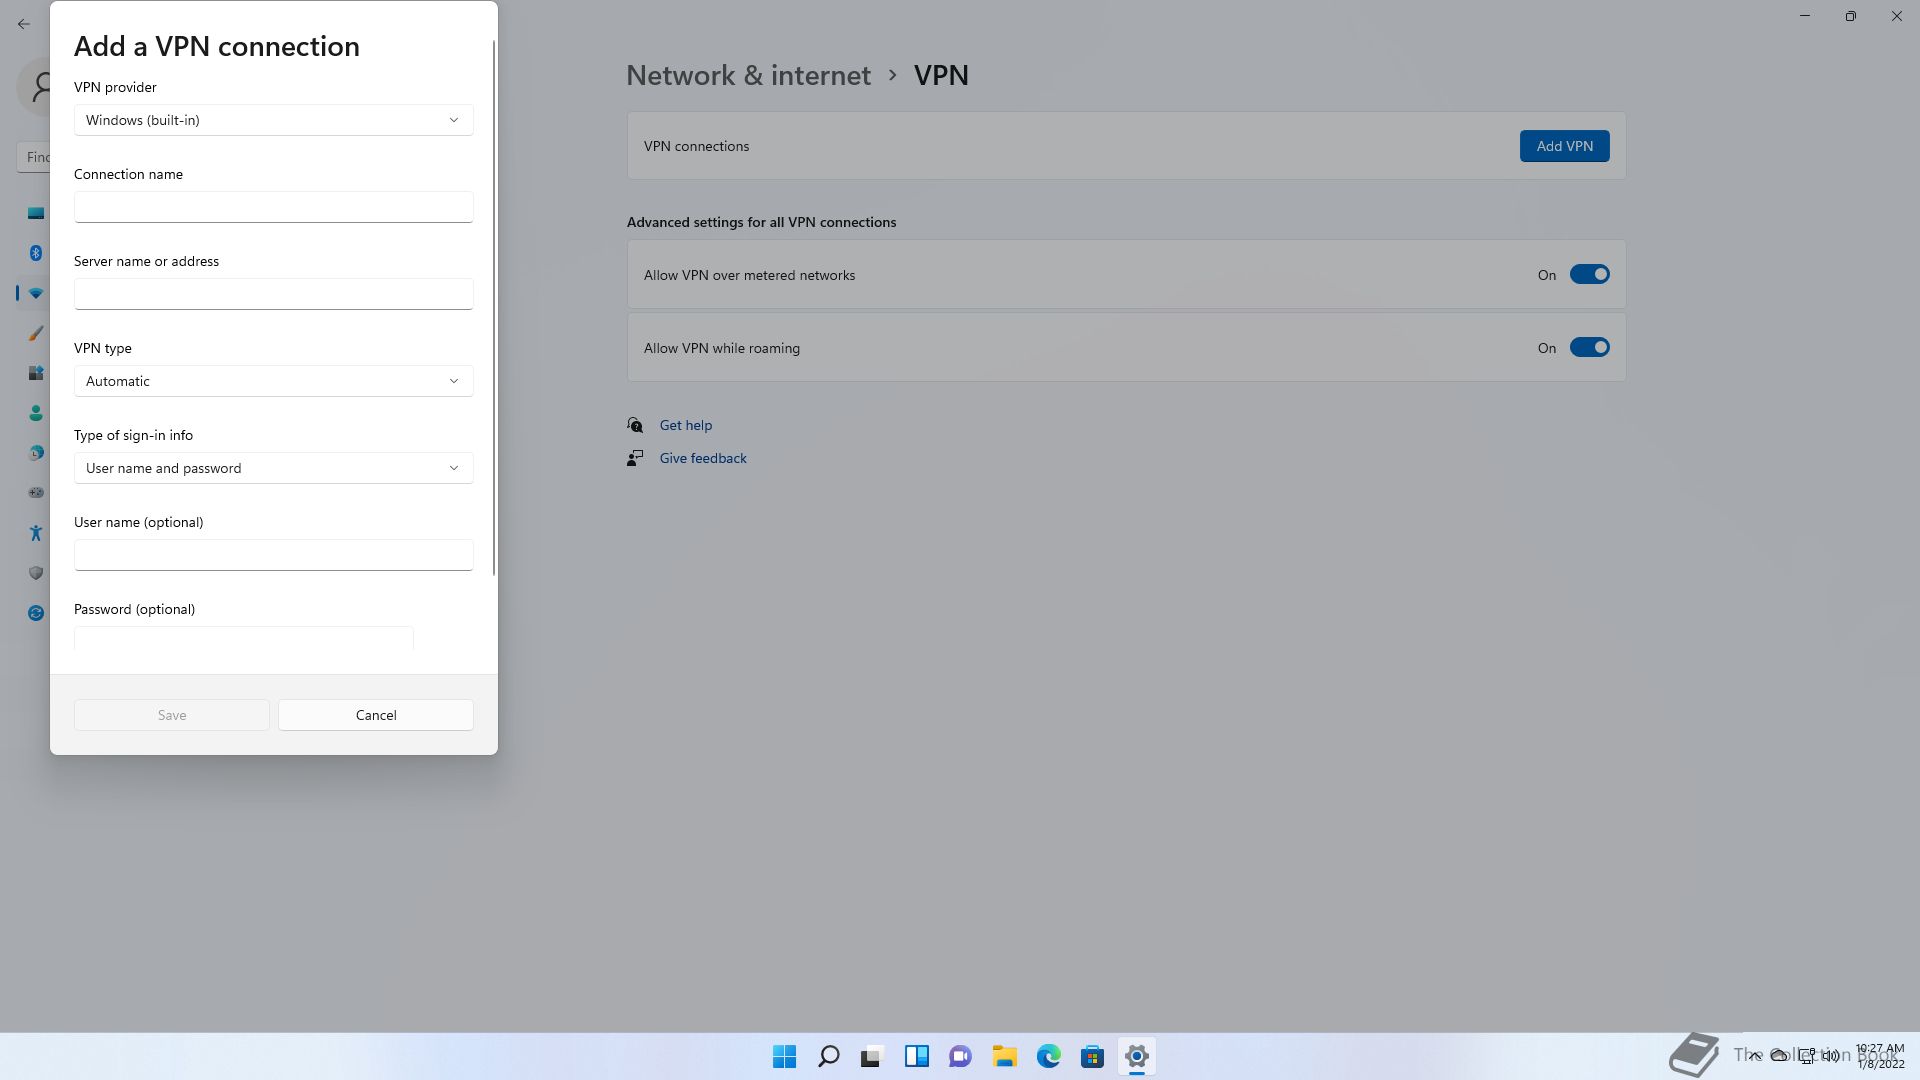Click the Accessibility figure icon
The height and width of the screenshot is (1080, 1920).
click(x=35, y=533)
